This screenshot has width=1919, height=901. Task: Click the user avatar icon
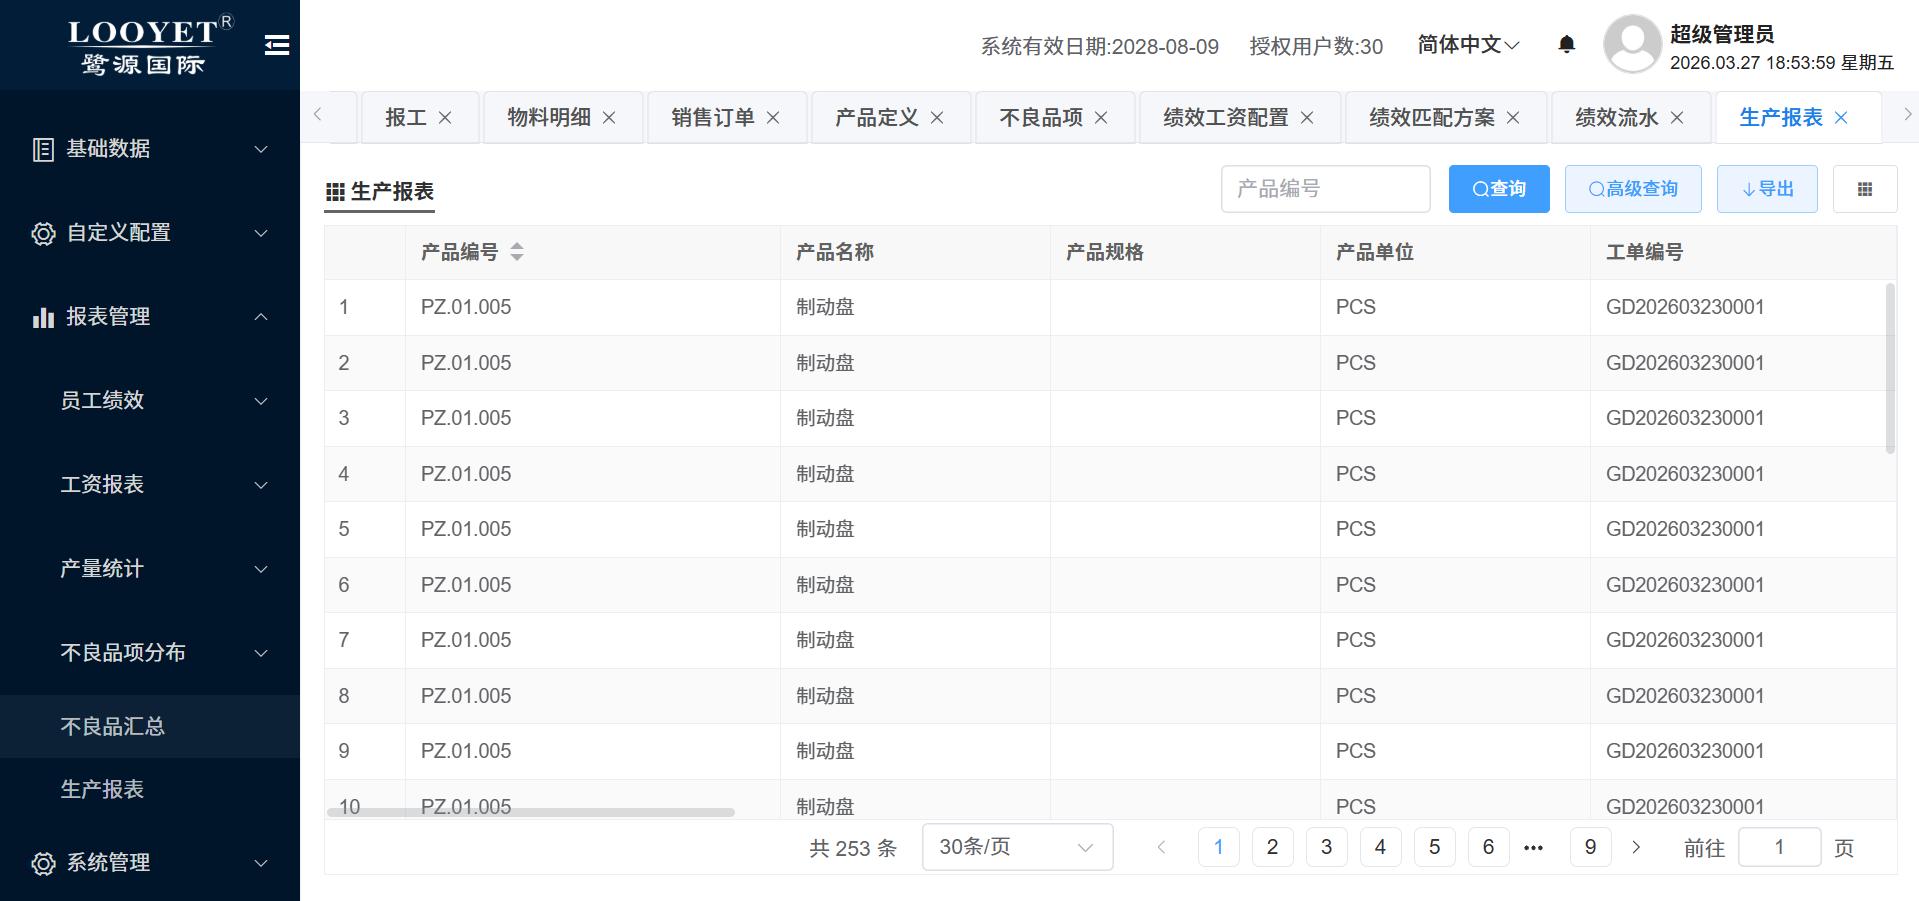click(x=1631, y=44)
